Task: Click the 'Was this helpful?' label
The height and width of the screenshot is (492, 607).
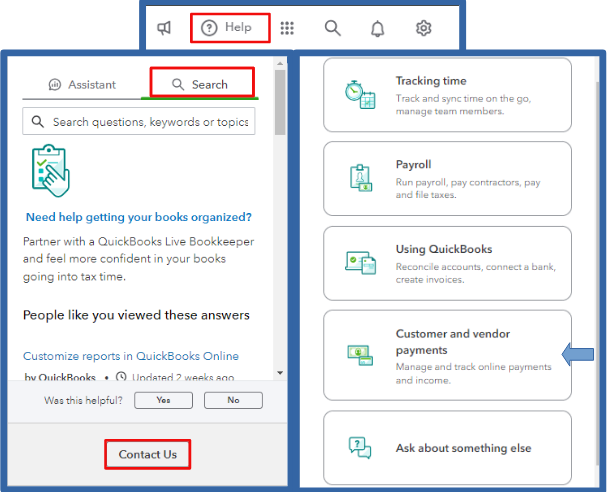Action: tap(83, 400)
